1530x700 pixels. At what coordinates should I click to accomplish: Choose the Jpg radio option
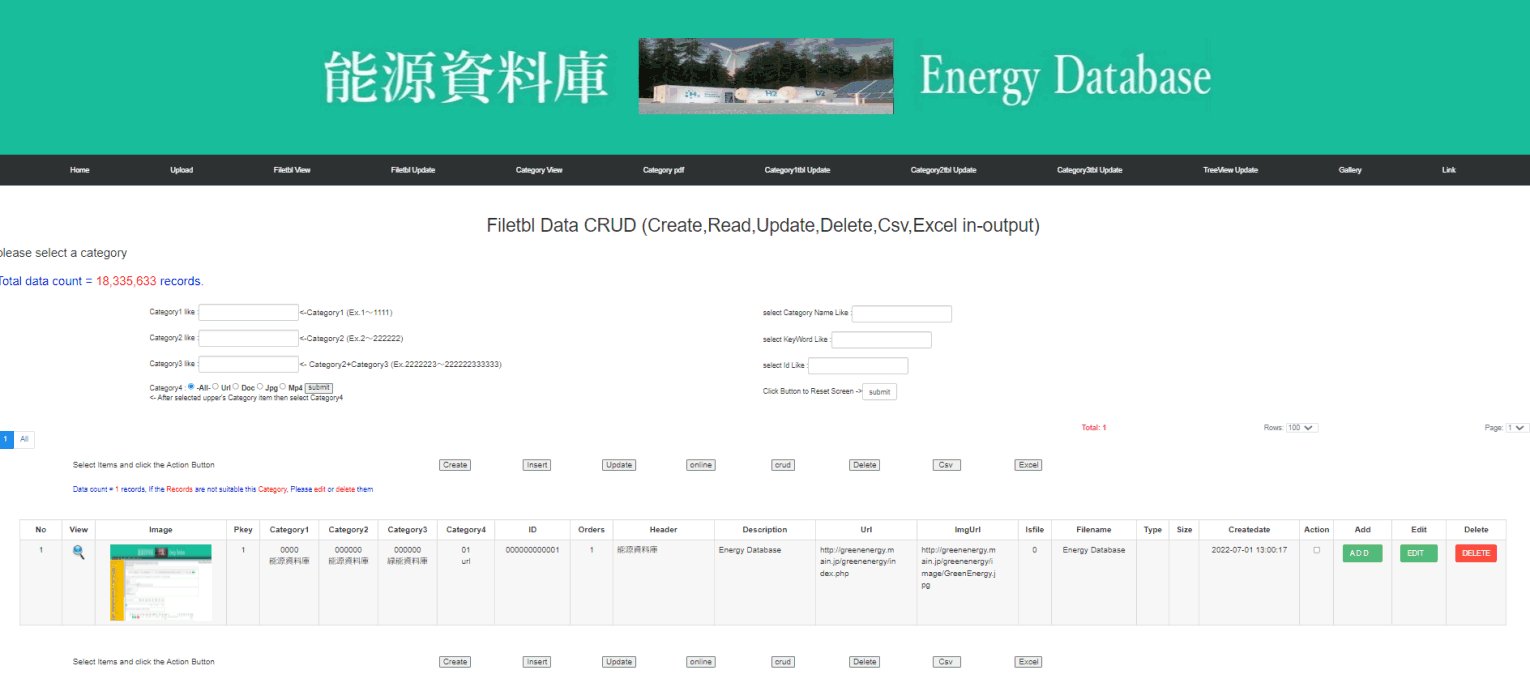(x=260, y=387)
